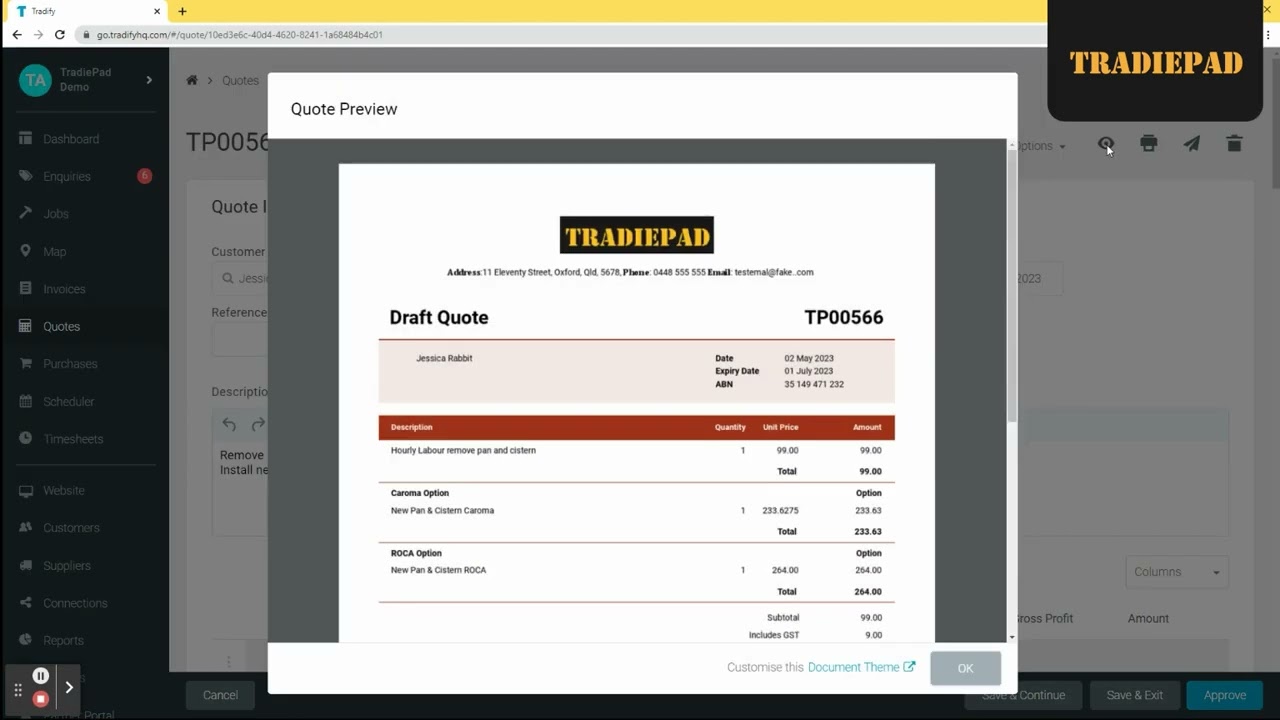Image resolution: width=1280 pixels, height=720 pixels.
Task: Click the Connections share icon
Action: pos(26,602)
